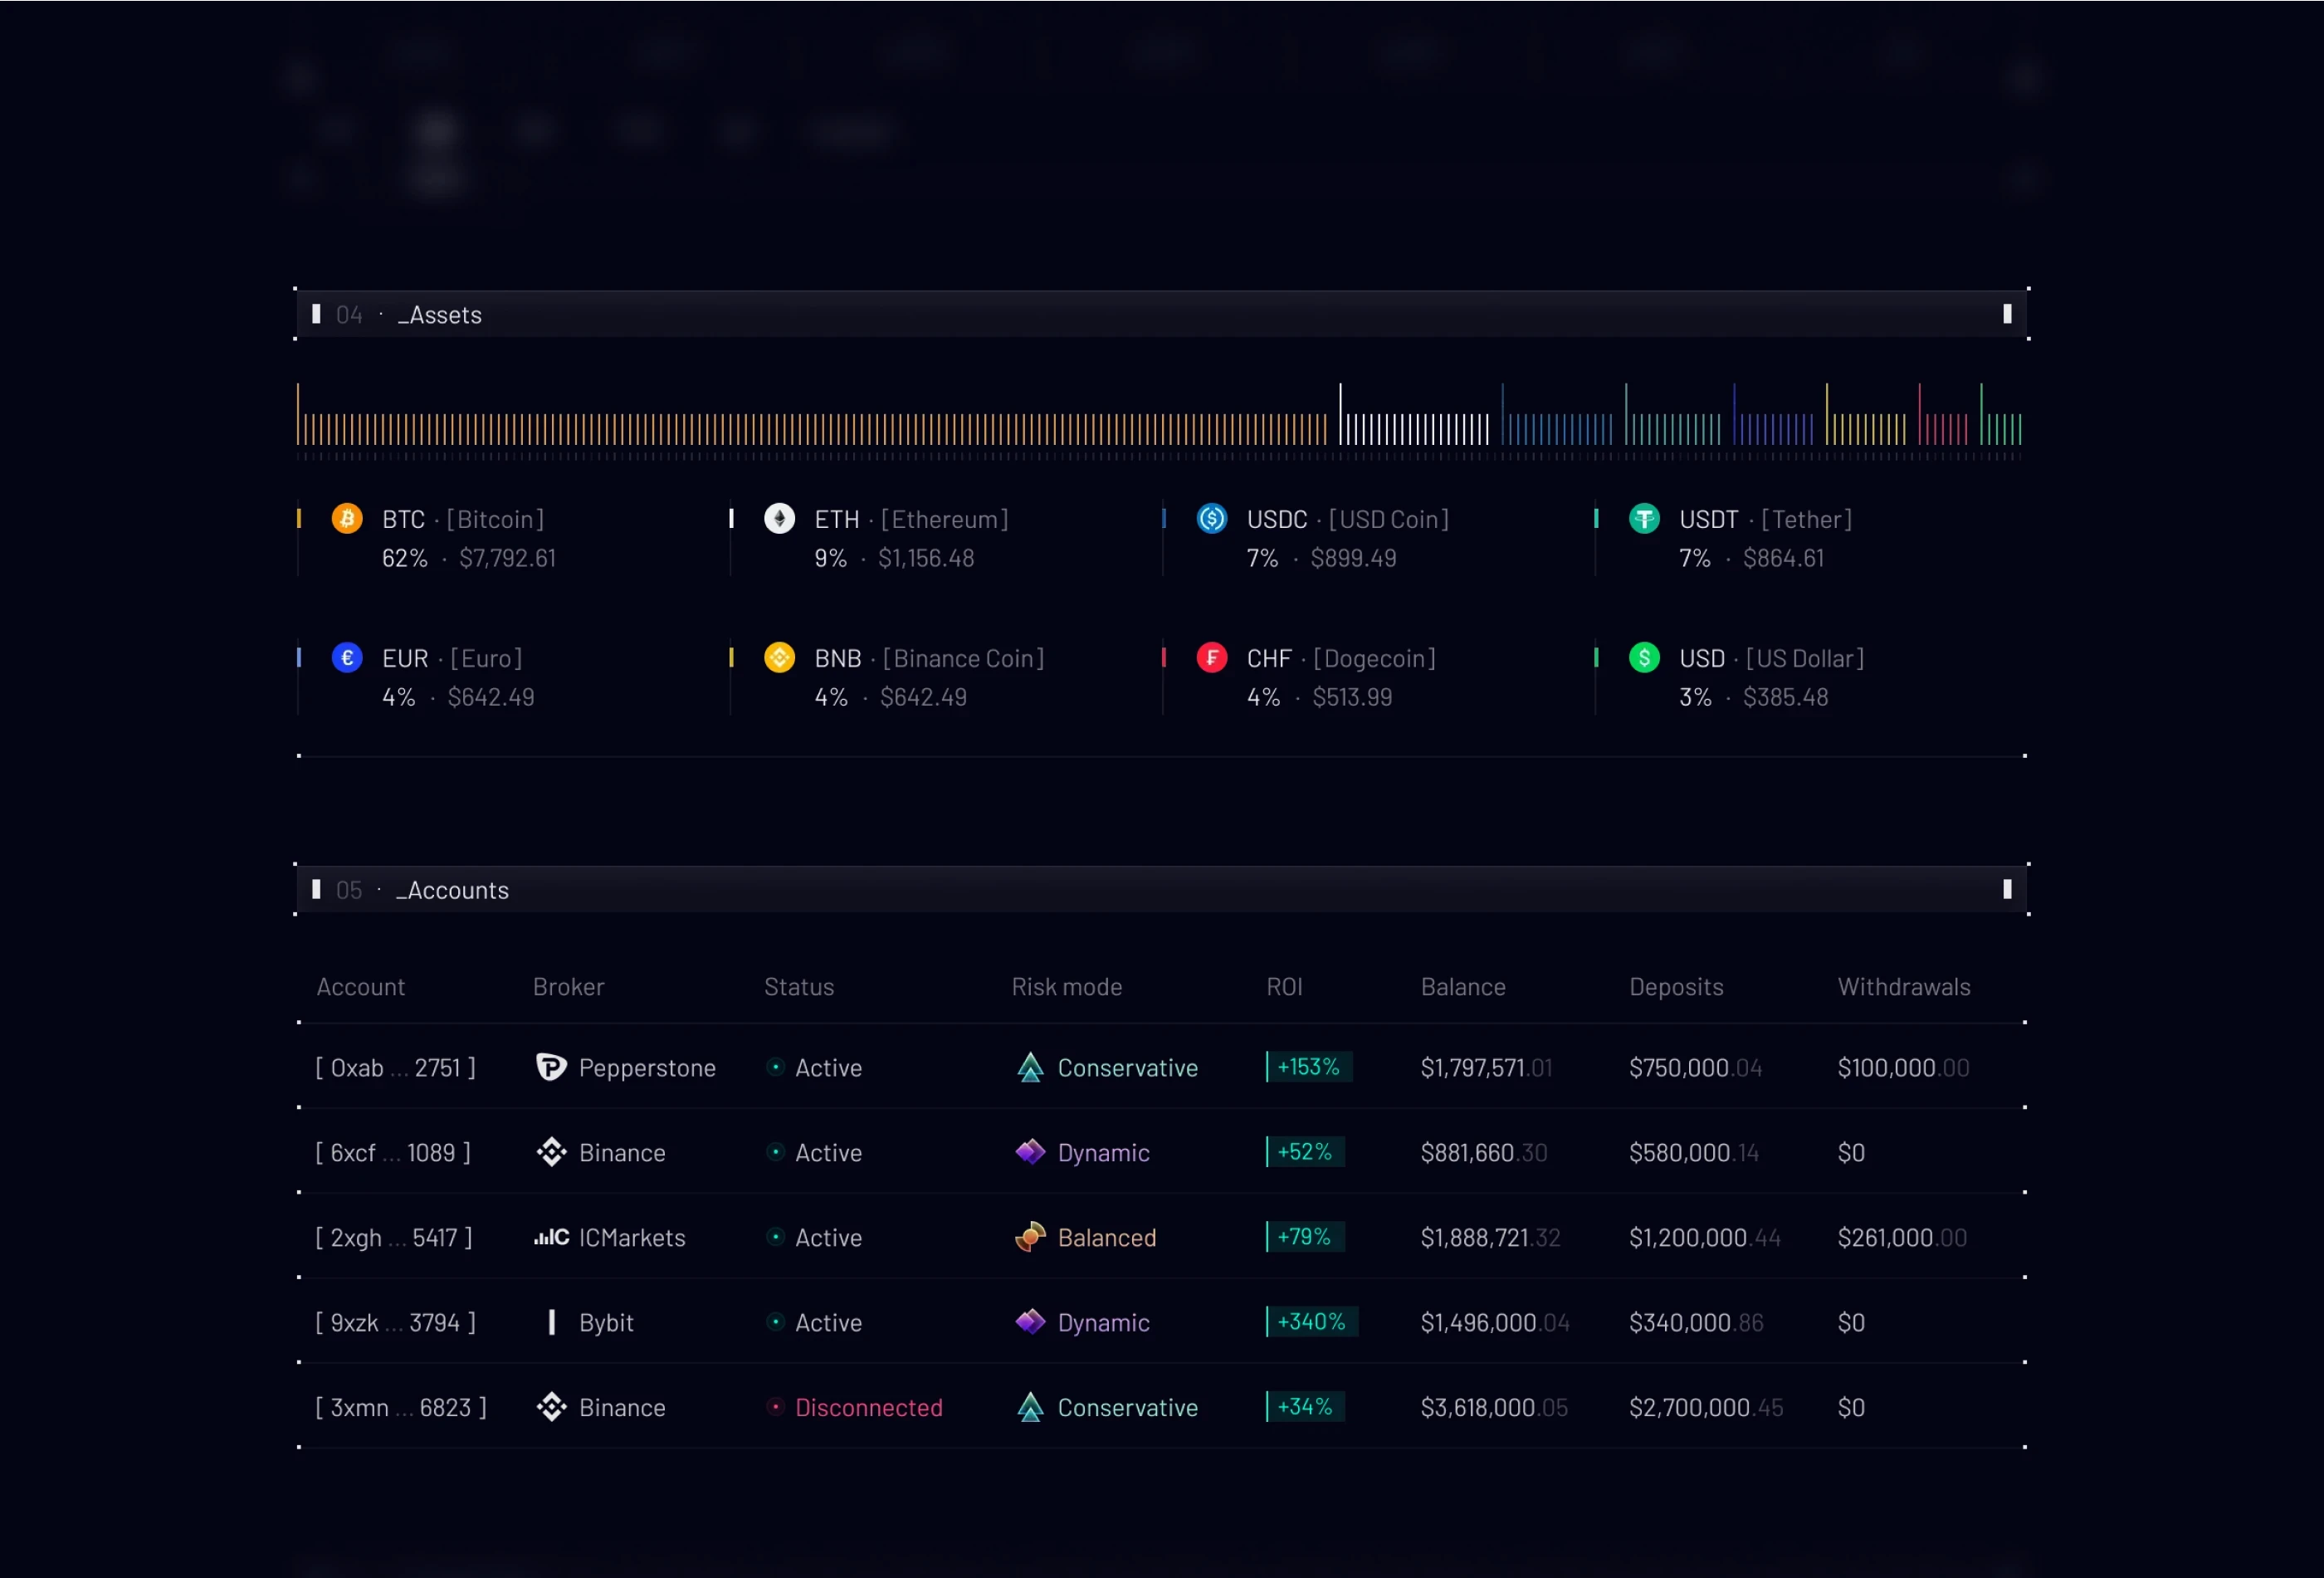This screenshot has width=2324, height=1578.
Task: Toggle the Active status dot on Binance row
Action: [774, 1152]
